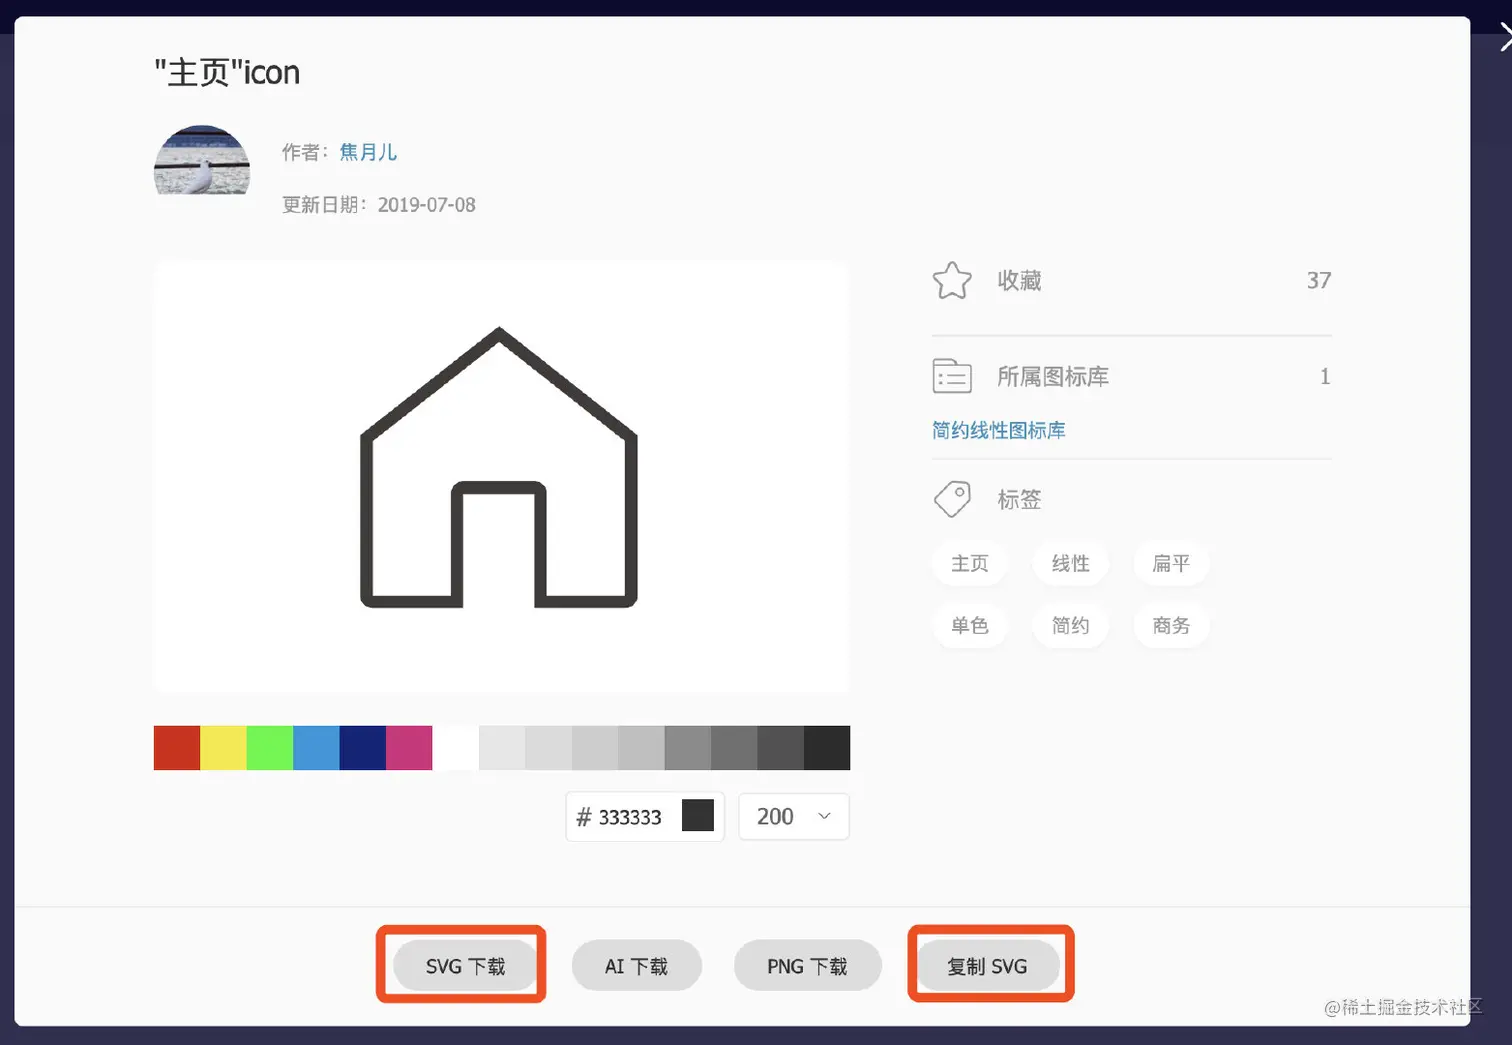Click the tag label icon
This screenshot has height=1045, width=1512.
point(952,499)
